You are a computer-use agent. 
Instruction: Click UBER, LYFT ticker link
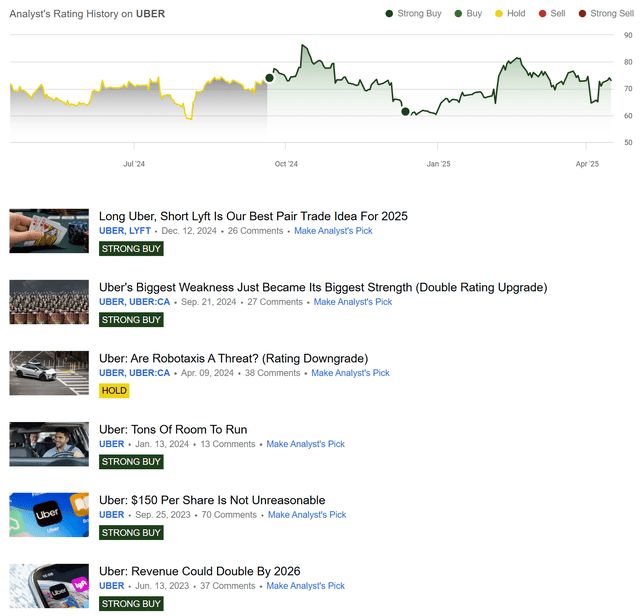[x=125, y=231]
